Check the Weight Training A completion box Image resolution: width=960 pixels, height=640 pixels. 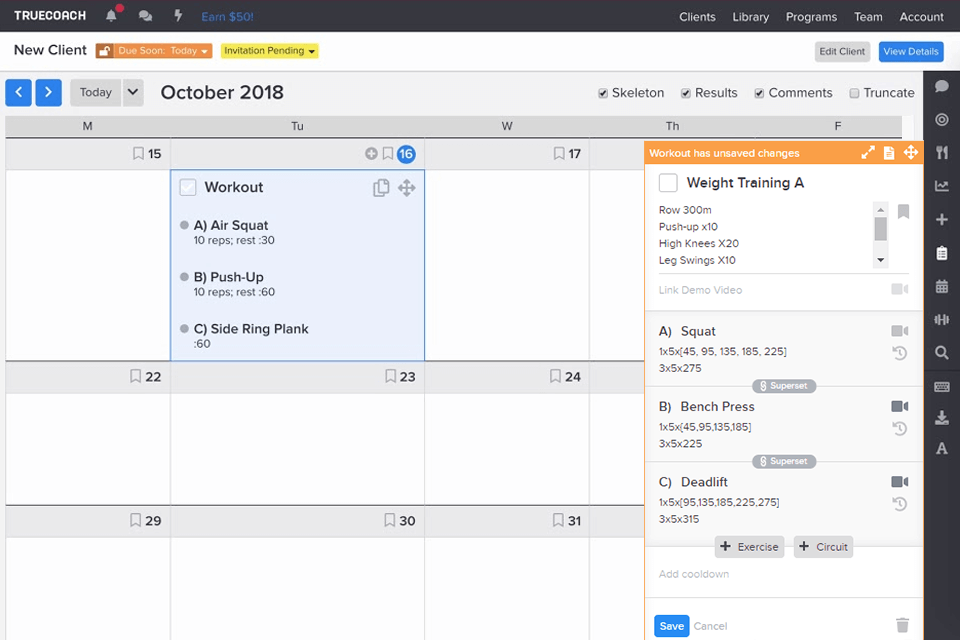click(x=668, y=183)
